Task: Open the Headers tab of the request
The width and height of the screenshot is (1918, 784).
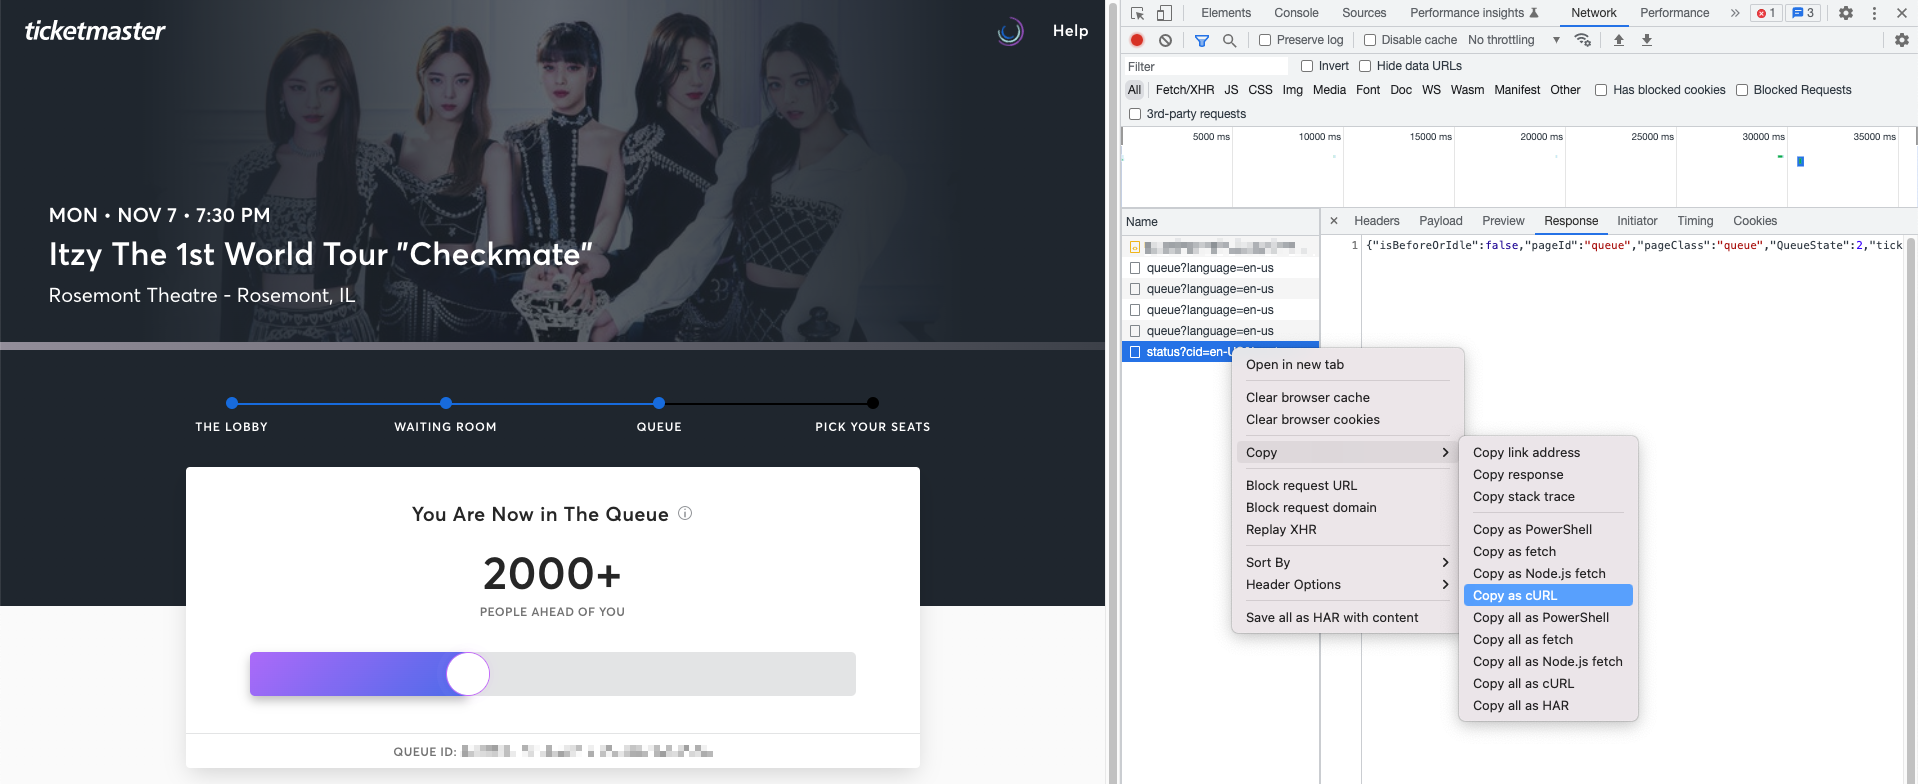Action: (x=1377, y=221)
